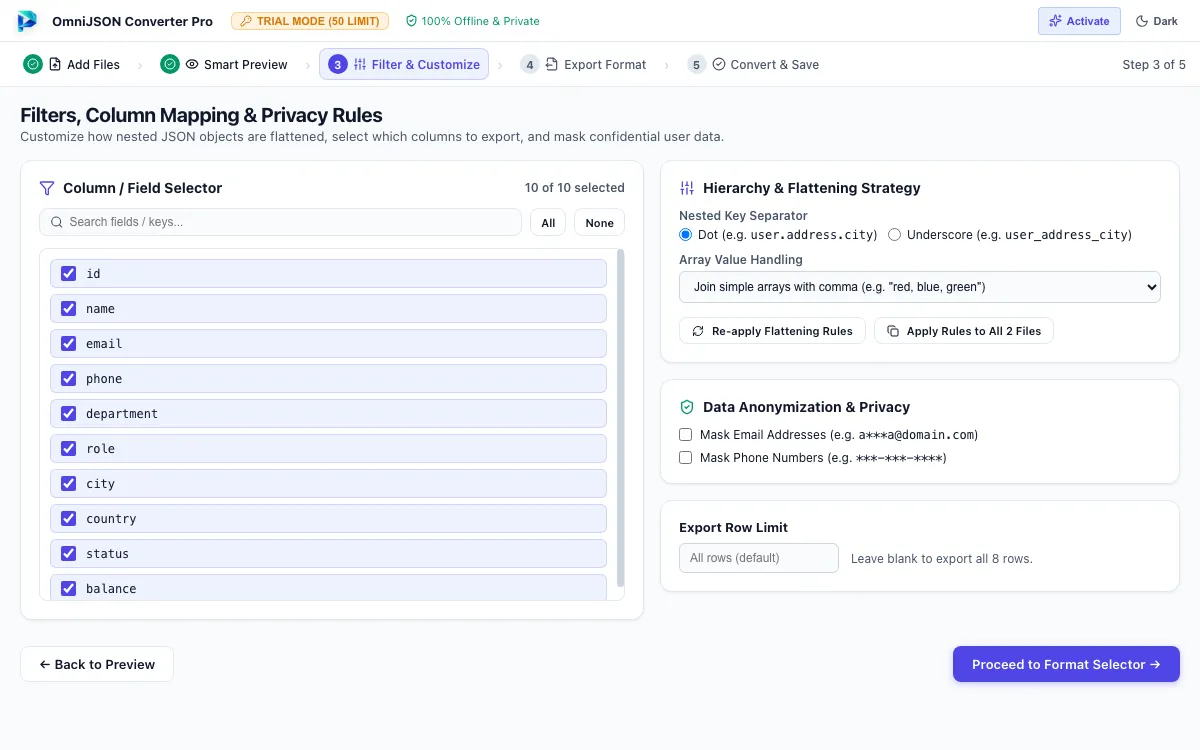The width and height of the screenshot is (1200, 750).
Task: Uncheck the name field checkbox
Action: tap(69, 308)
